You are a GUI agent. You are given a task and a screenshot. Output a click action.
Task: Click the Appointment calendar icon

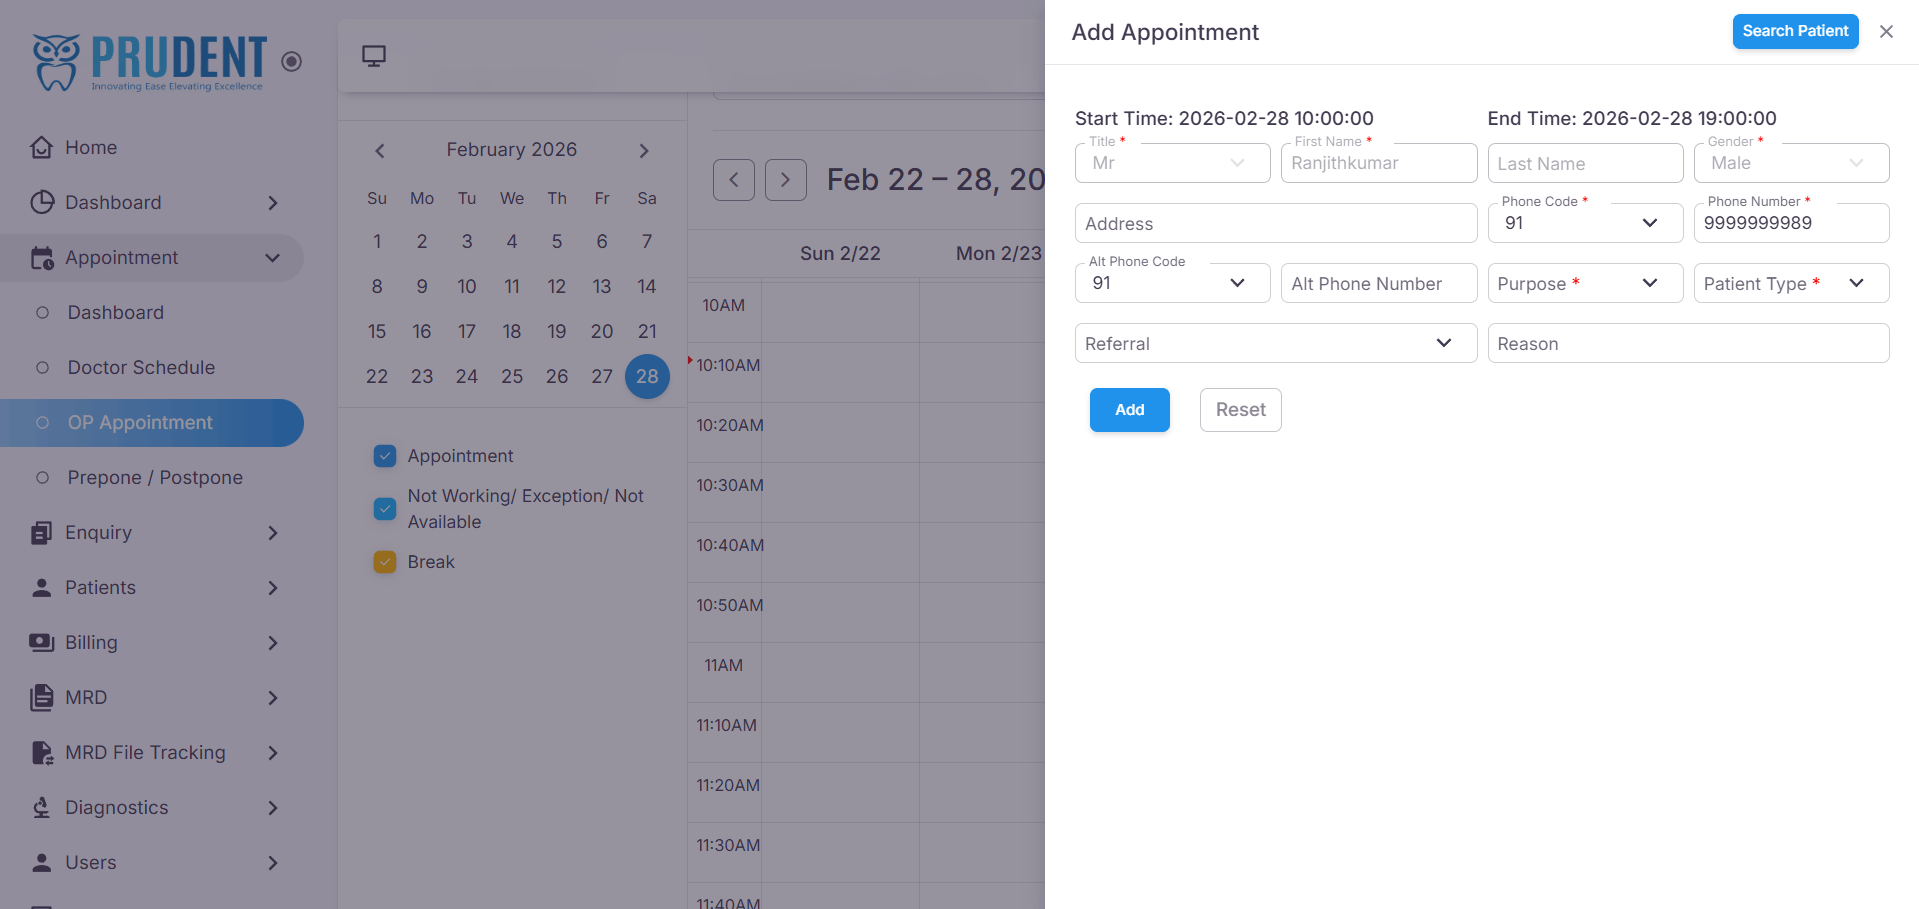coord(41,258)
